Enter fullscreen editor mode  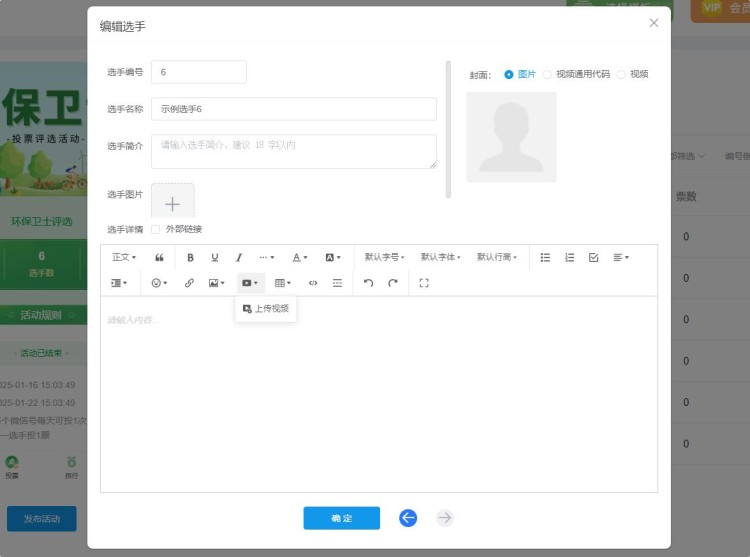tap(424, 283)
